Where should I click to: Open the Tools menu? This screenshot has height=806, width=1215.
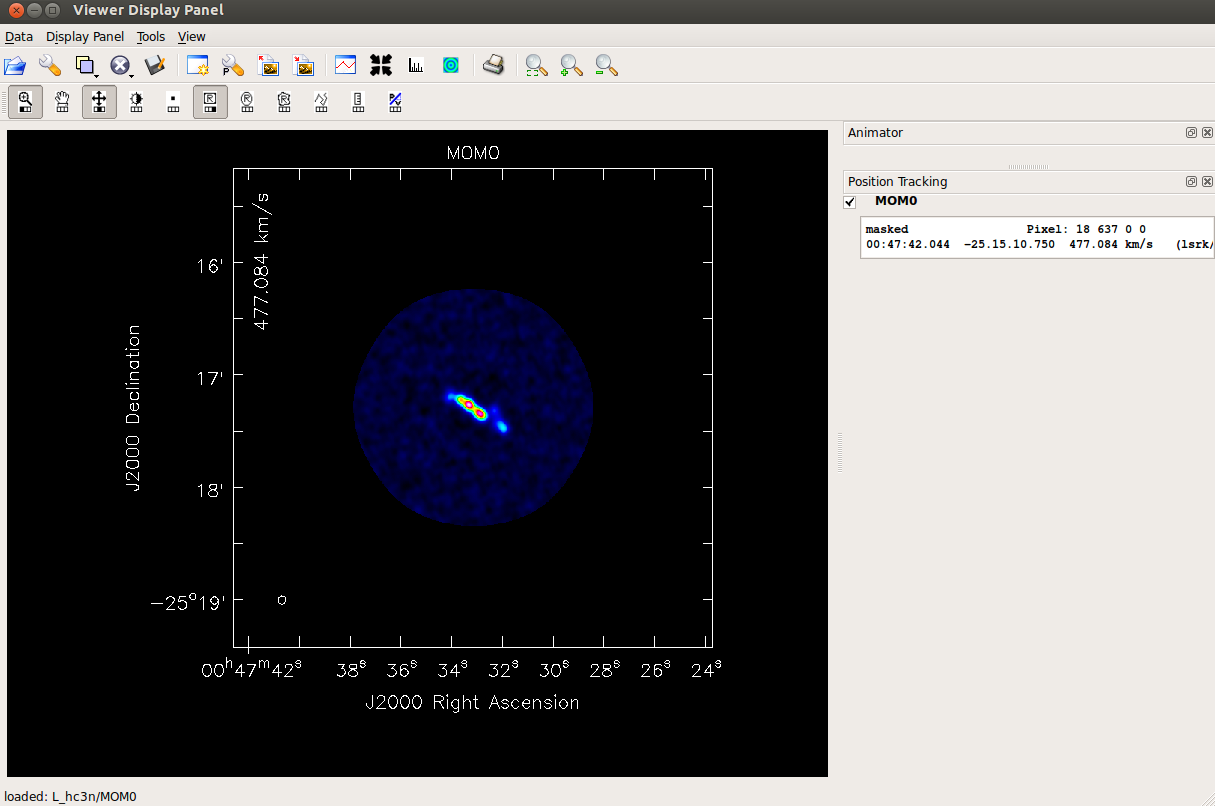[151, 37]
